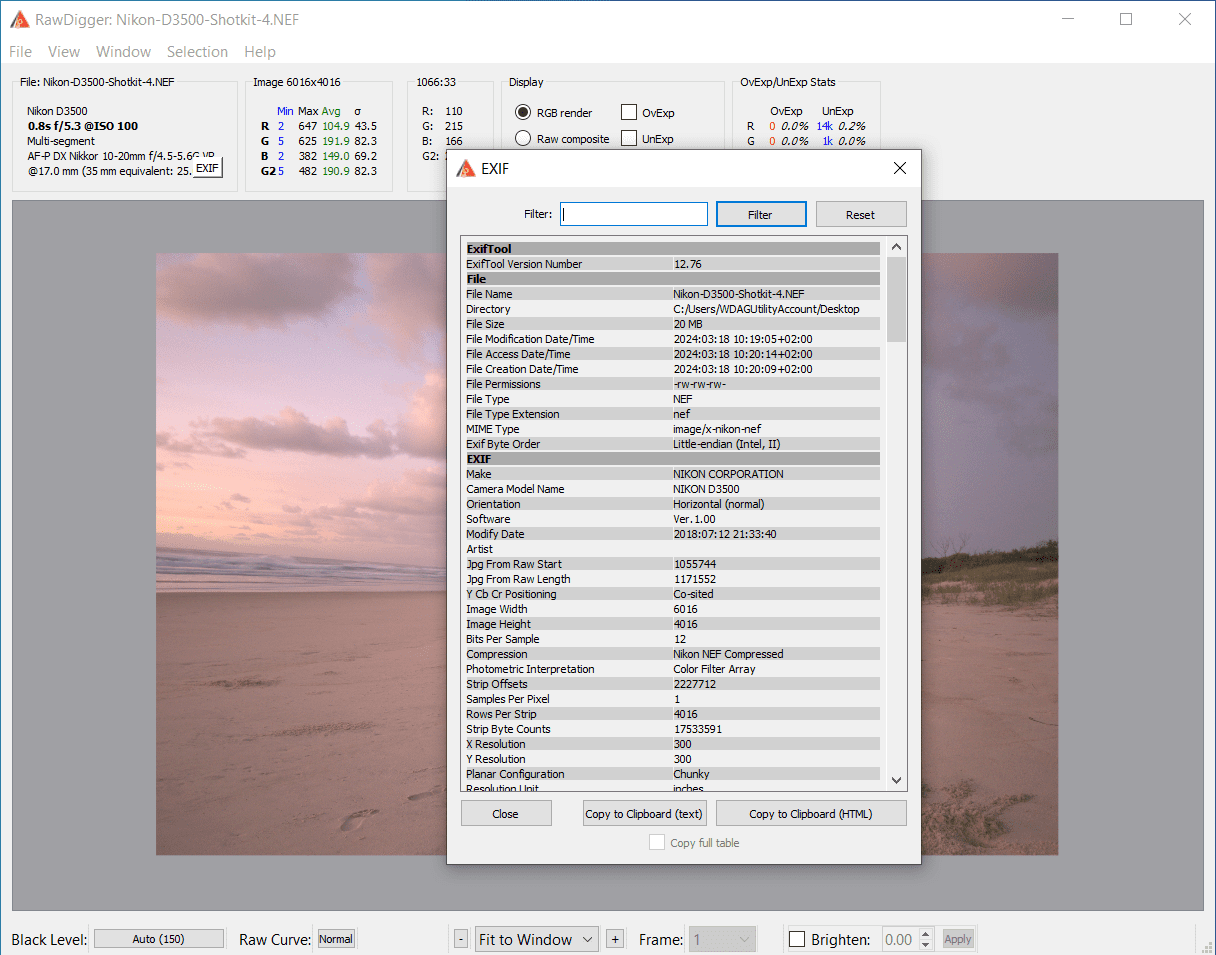The image size is (1216, 955).
Task: Enable the OvExp checkbox
Action: click(x=629, y=112)
